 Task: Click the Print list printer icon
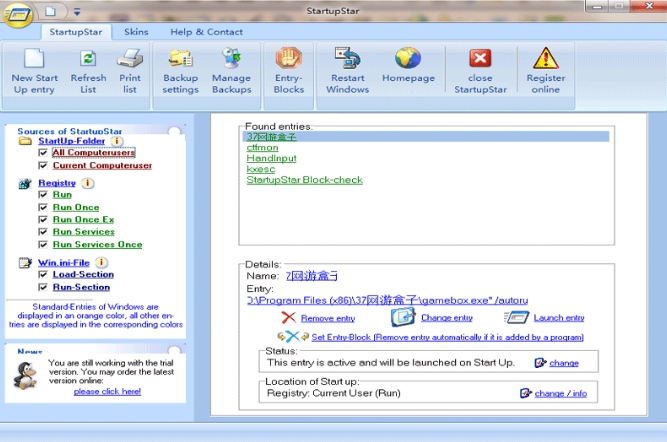[130, 58]
